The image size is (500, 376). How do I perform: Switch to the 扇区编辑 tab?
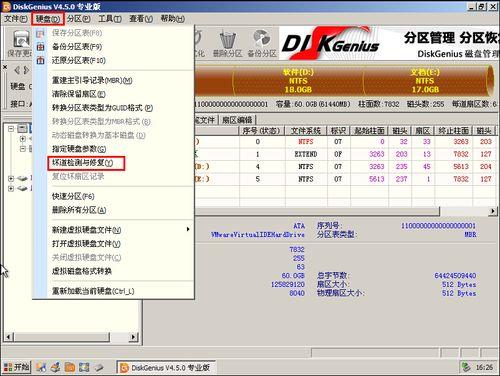[x=237, y=120]
